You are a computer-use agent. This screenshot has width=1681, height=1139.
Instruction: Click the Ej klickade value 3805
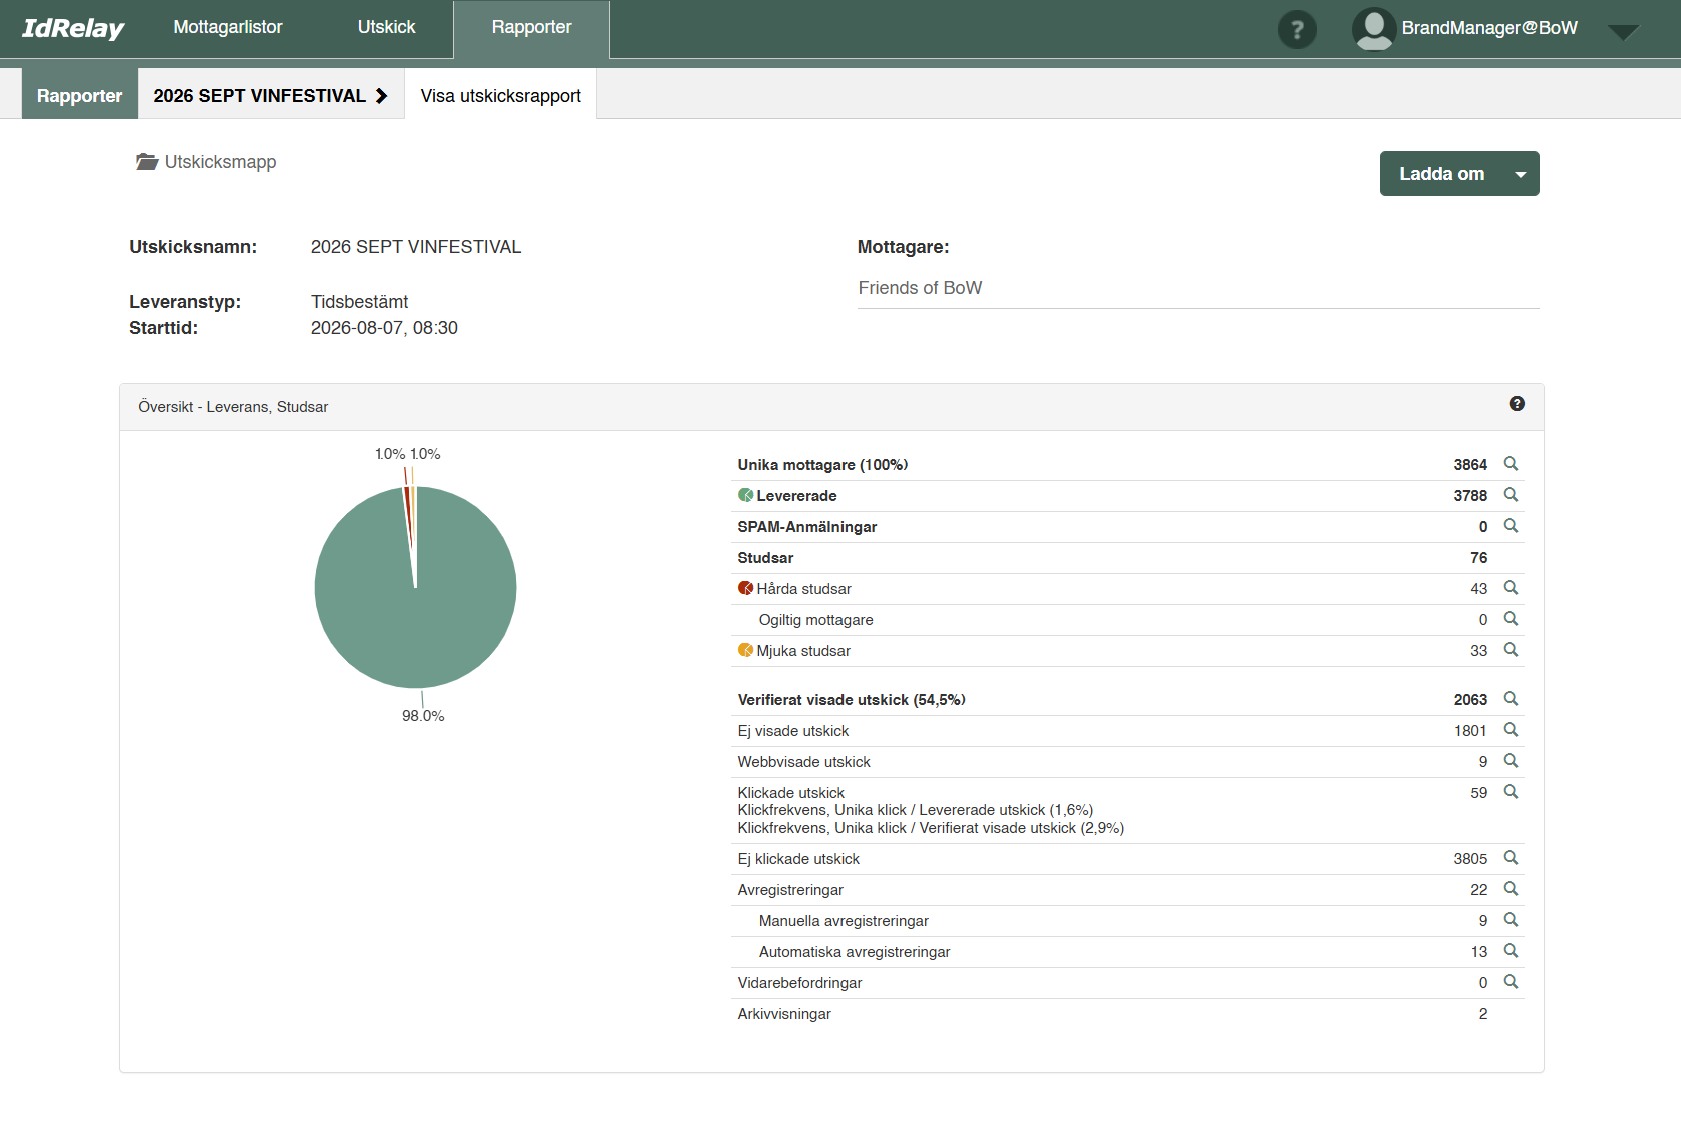coord(1470,859)
